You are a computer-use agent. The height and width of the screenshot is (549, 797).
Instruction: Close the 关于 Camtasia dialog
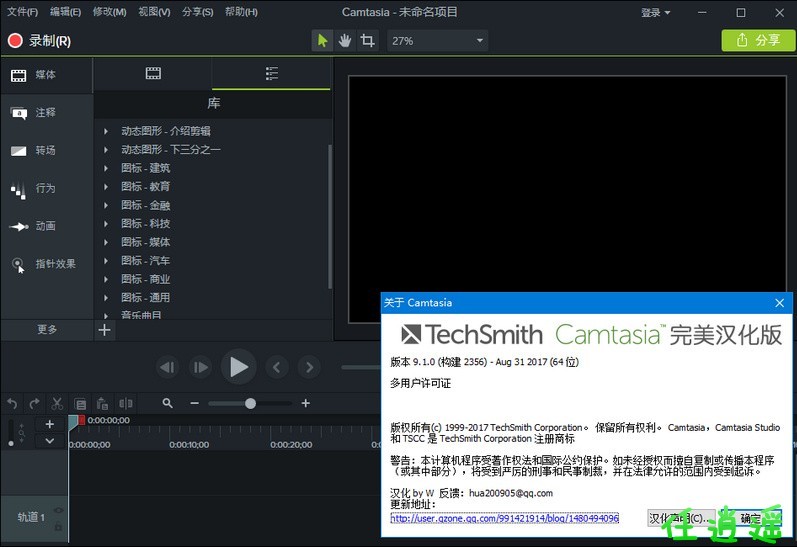780,303
